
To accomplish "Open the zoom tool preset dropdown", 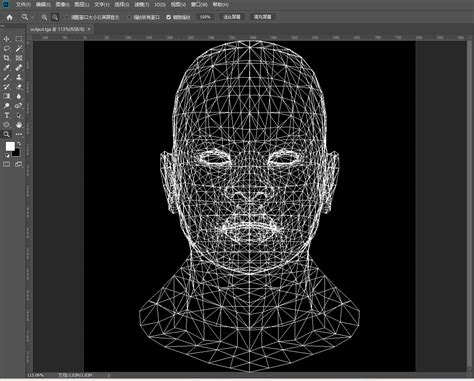I will point(27,17).
